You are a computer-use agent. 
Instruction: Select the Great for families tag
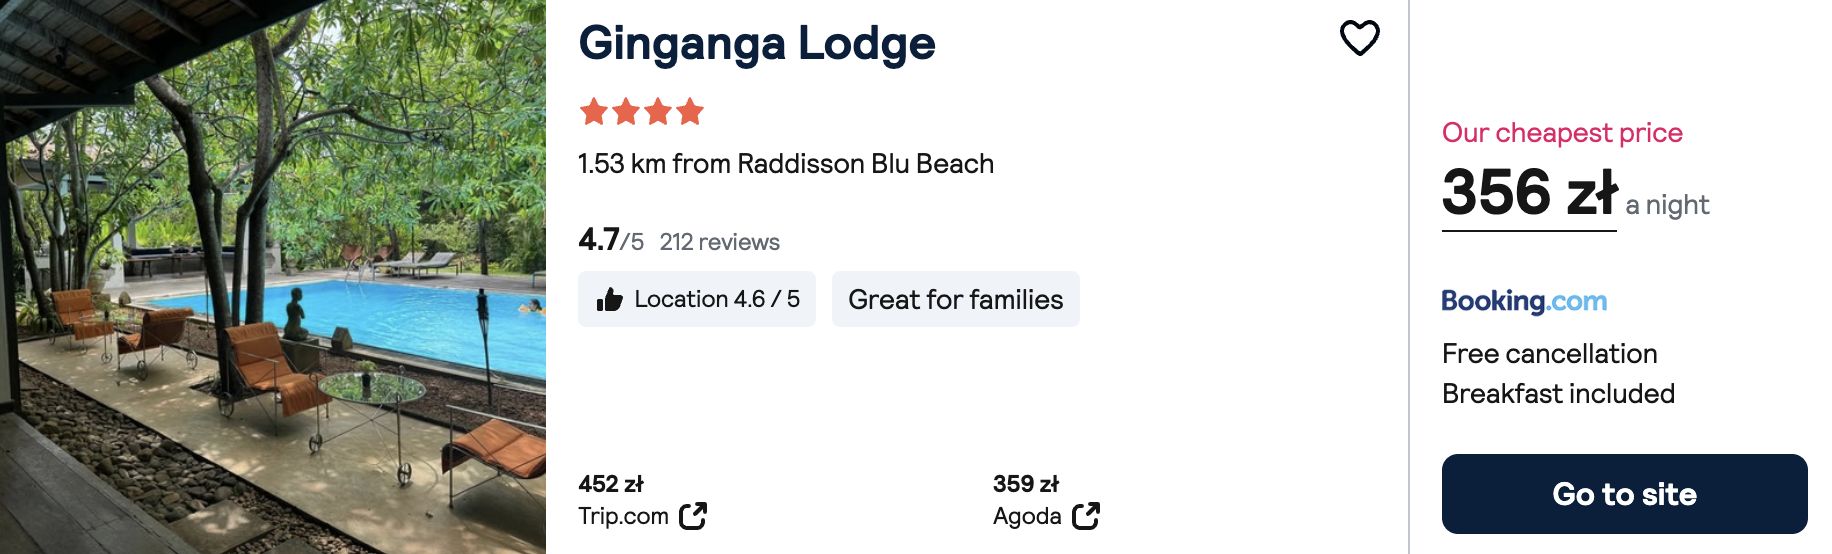tap(955, 299)
